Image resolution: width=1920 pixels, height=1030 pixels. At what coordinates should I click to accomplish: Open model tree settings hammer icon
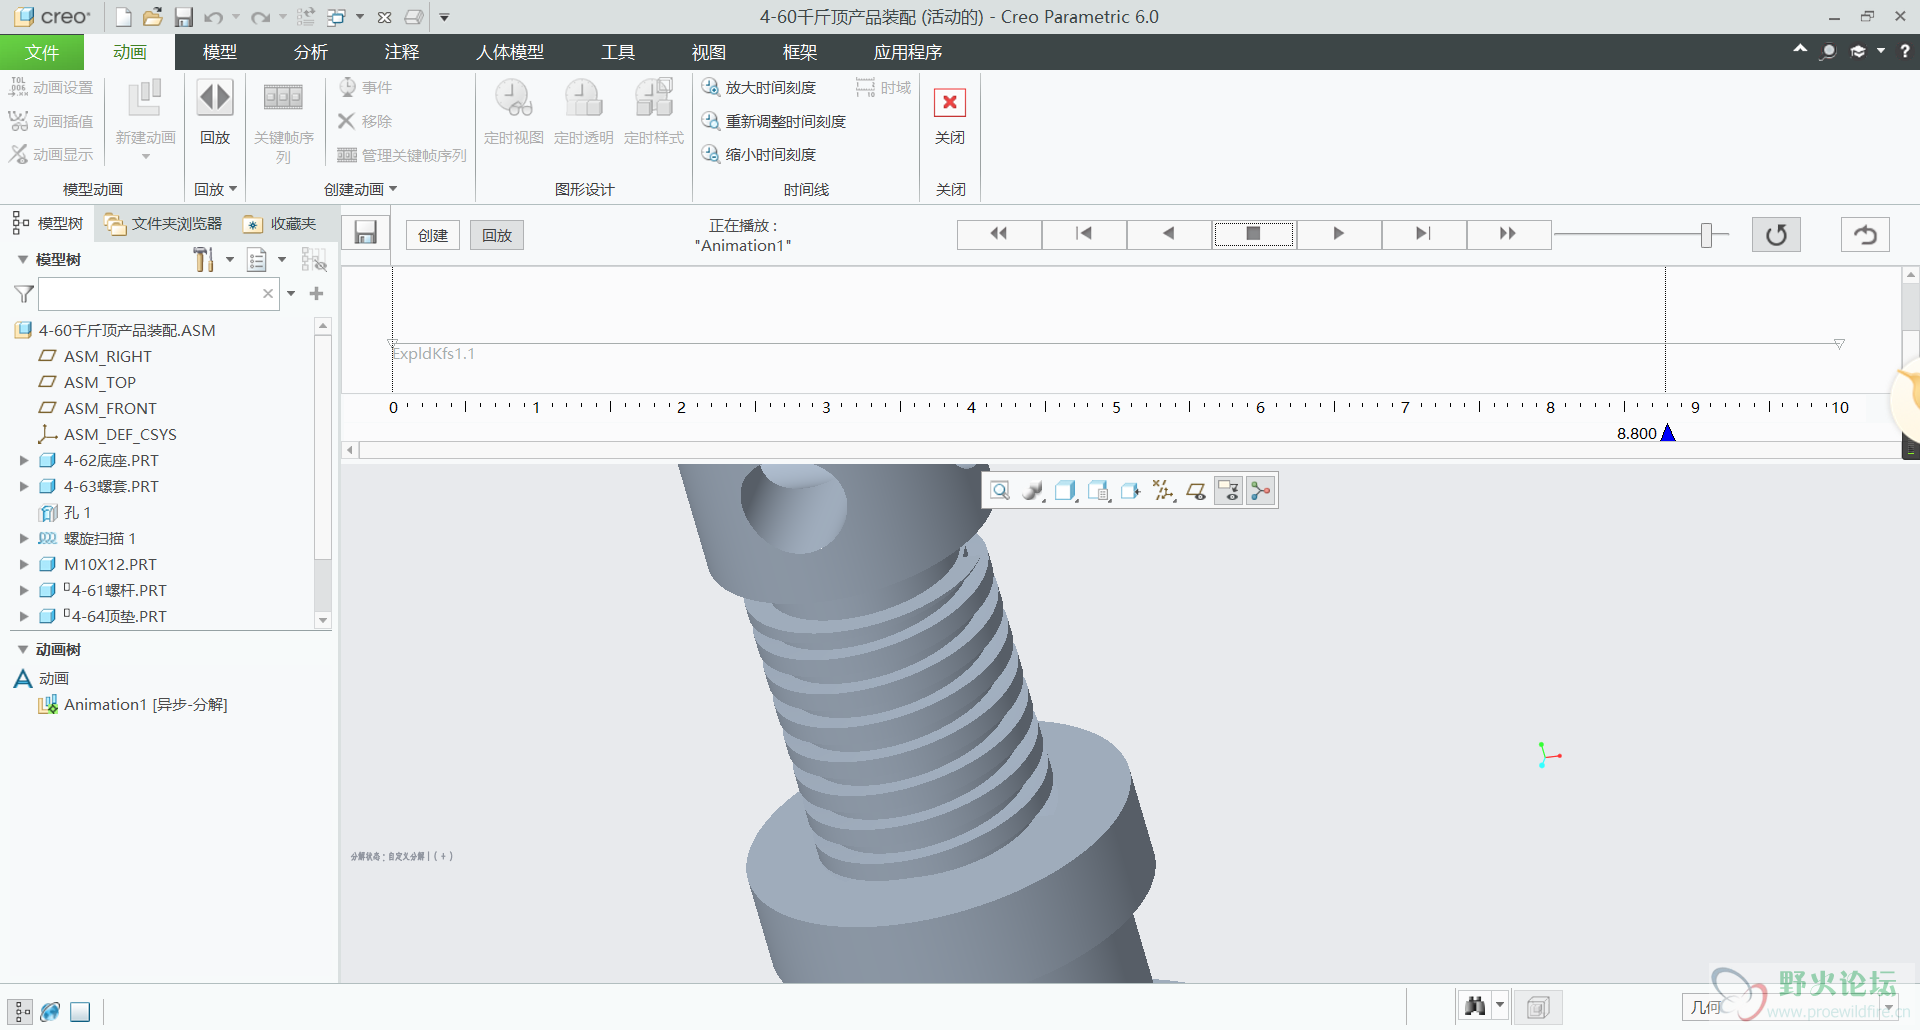click(x=204, y=260)
